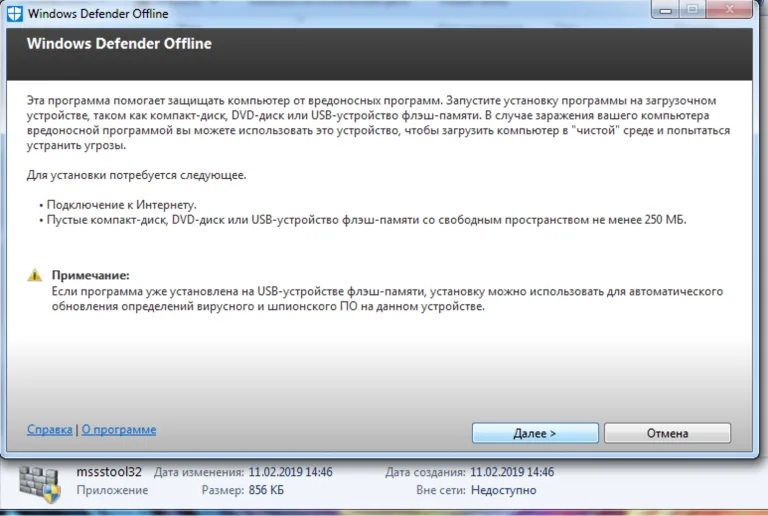This screenshot has height=516, width=768.
Task: Click the Для установки потребуется следующее line
Action: pos(137,175)
